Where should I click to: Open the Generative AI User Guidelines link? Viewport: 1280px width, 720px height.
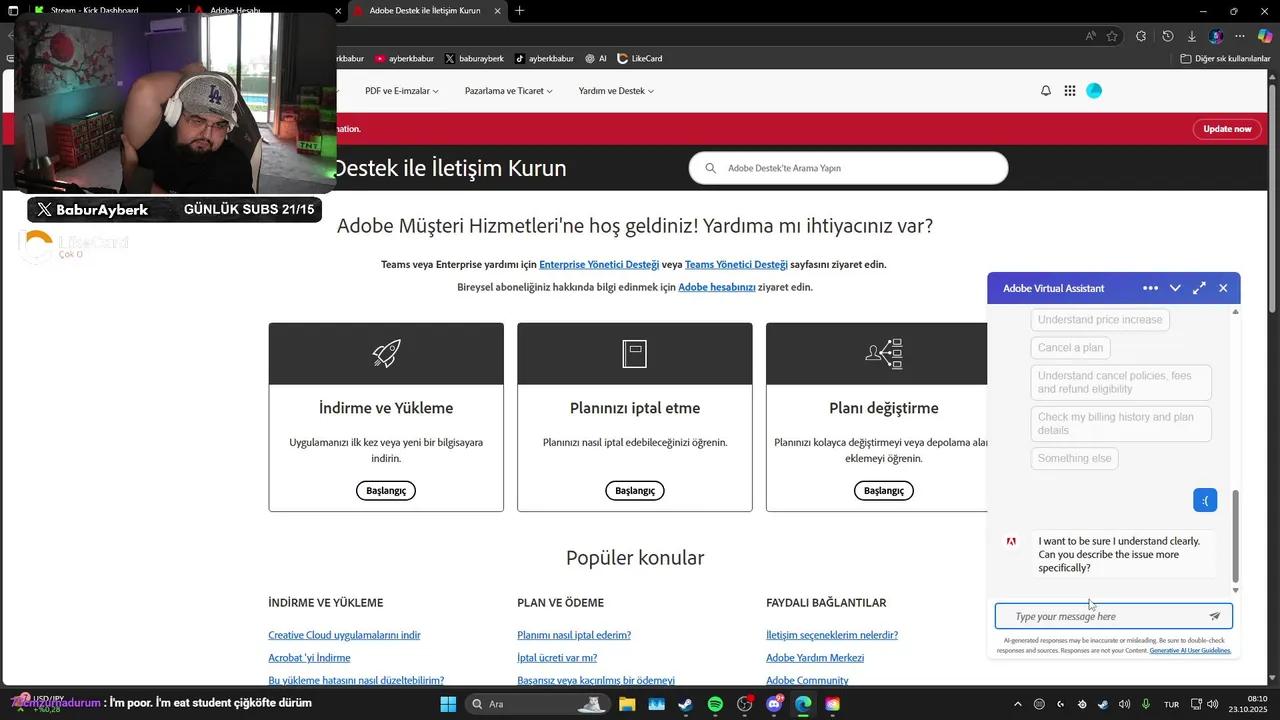(1190, 651)
